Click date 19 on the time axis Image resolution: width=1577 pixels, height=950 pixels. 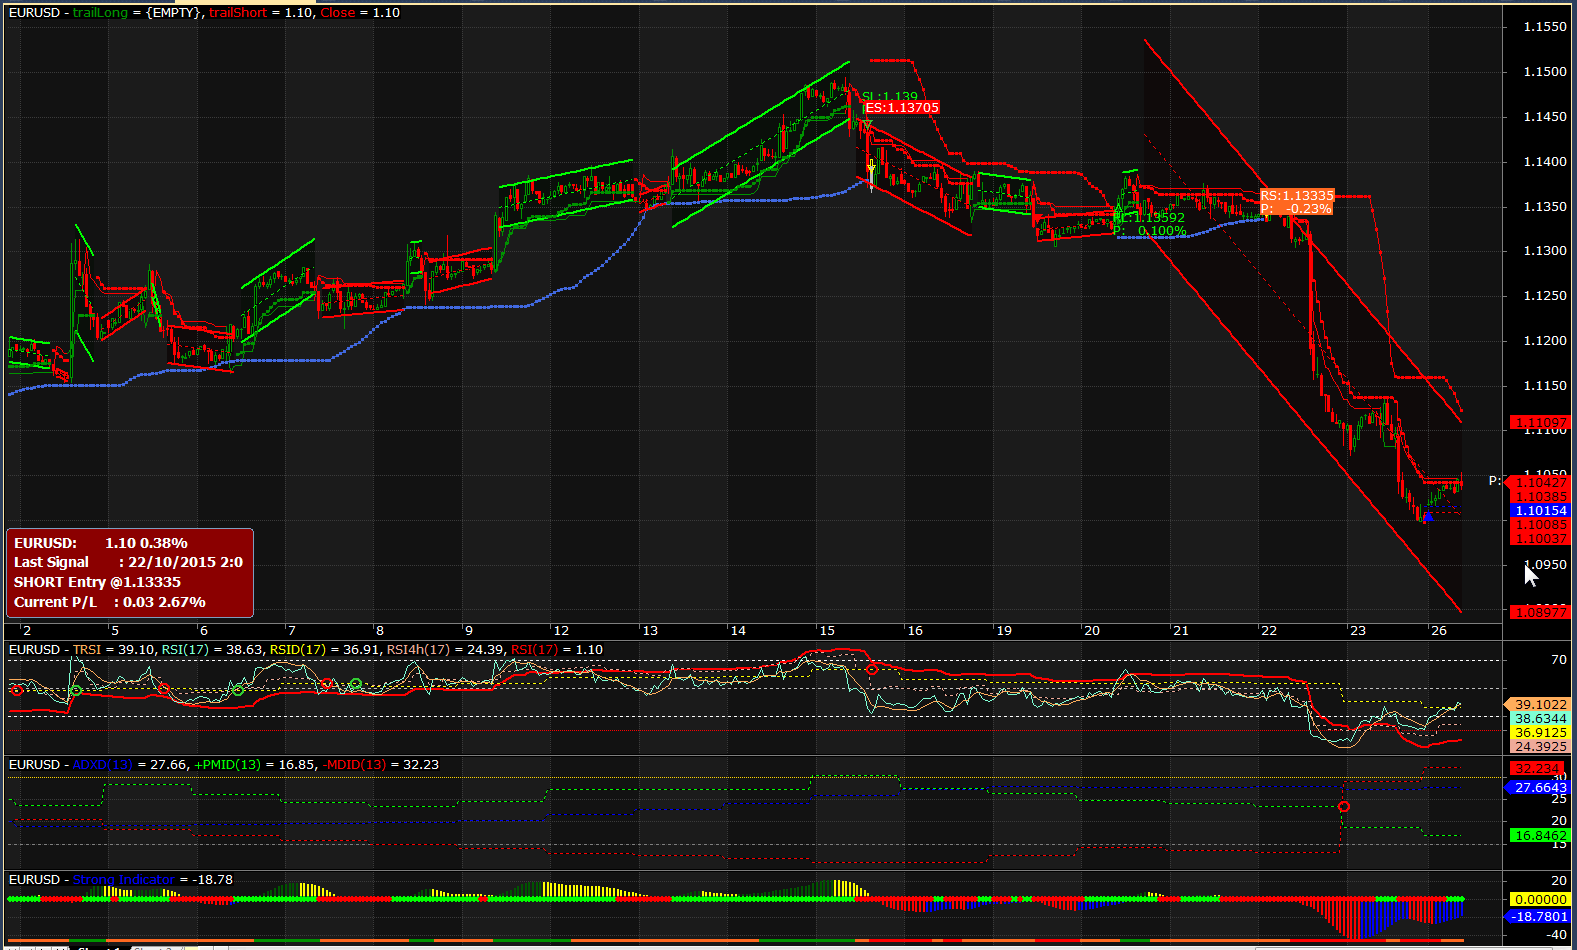(1004, 631)
